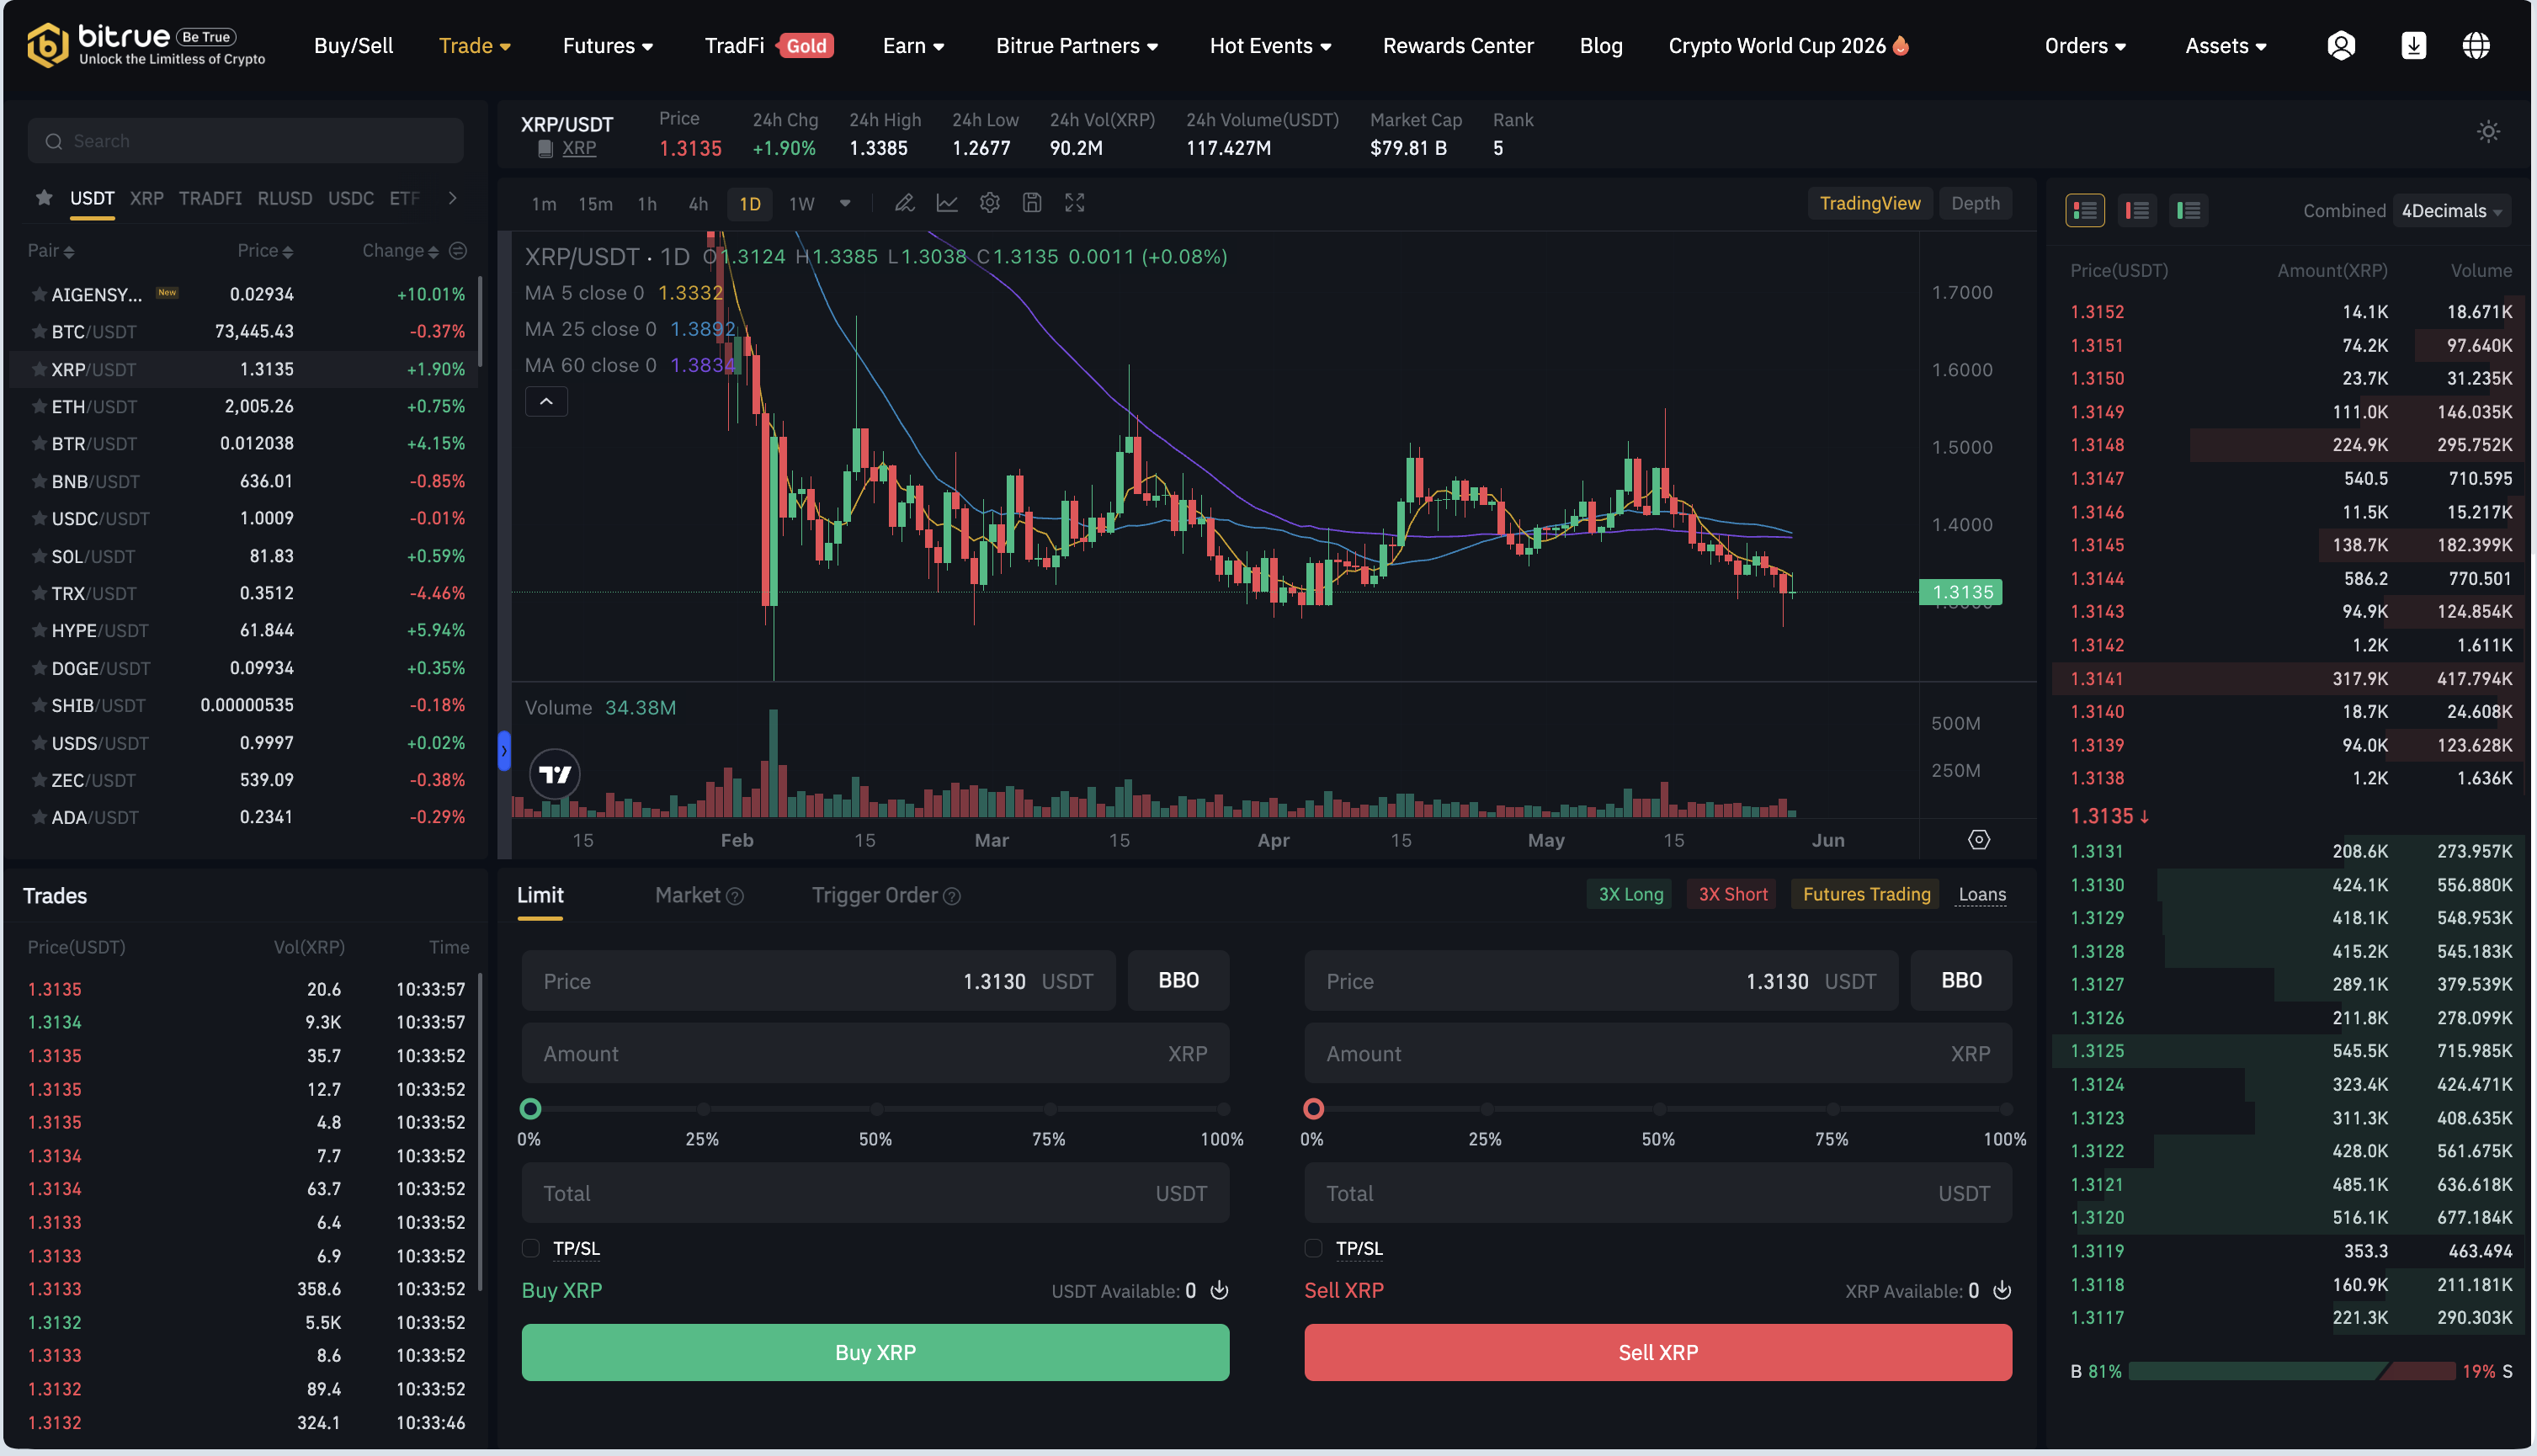
Task: Click the buy Amount XRP input field
Action: click(x=875, y=1054)
